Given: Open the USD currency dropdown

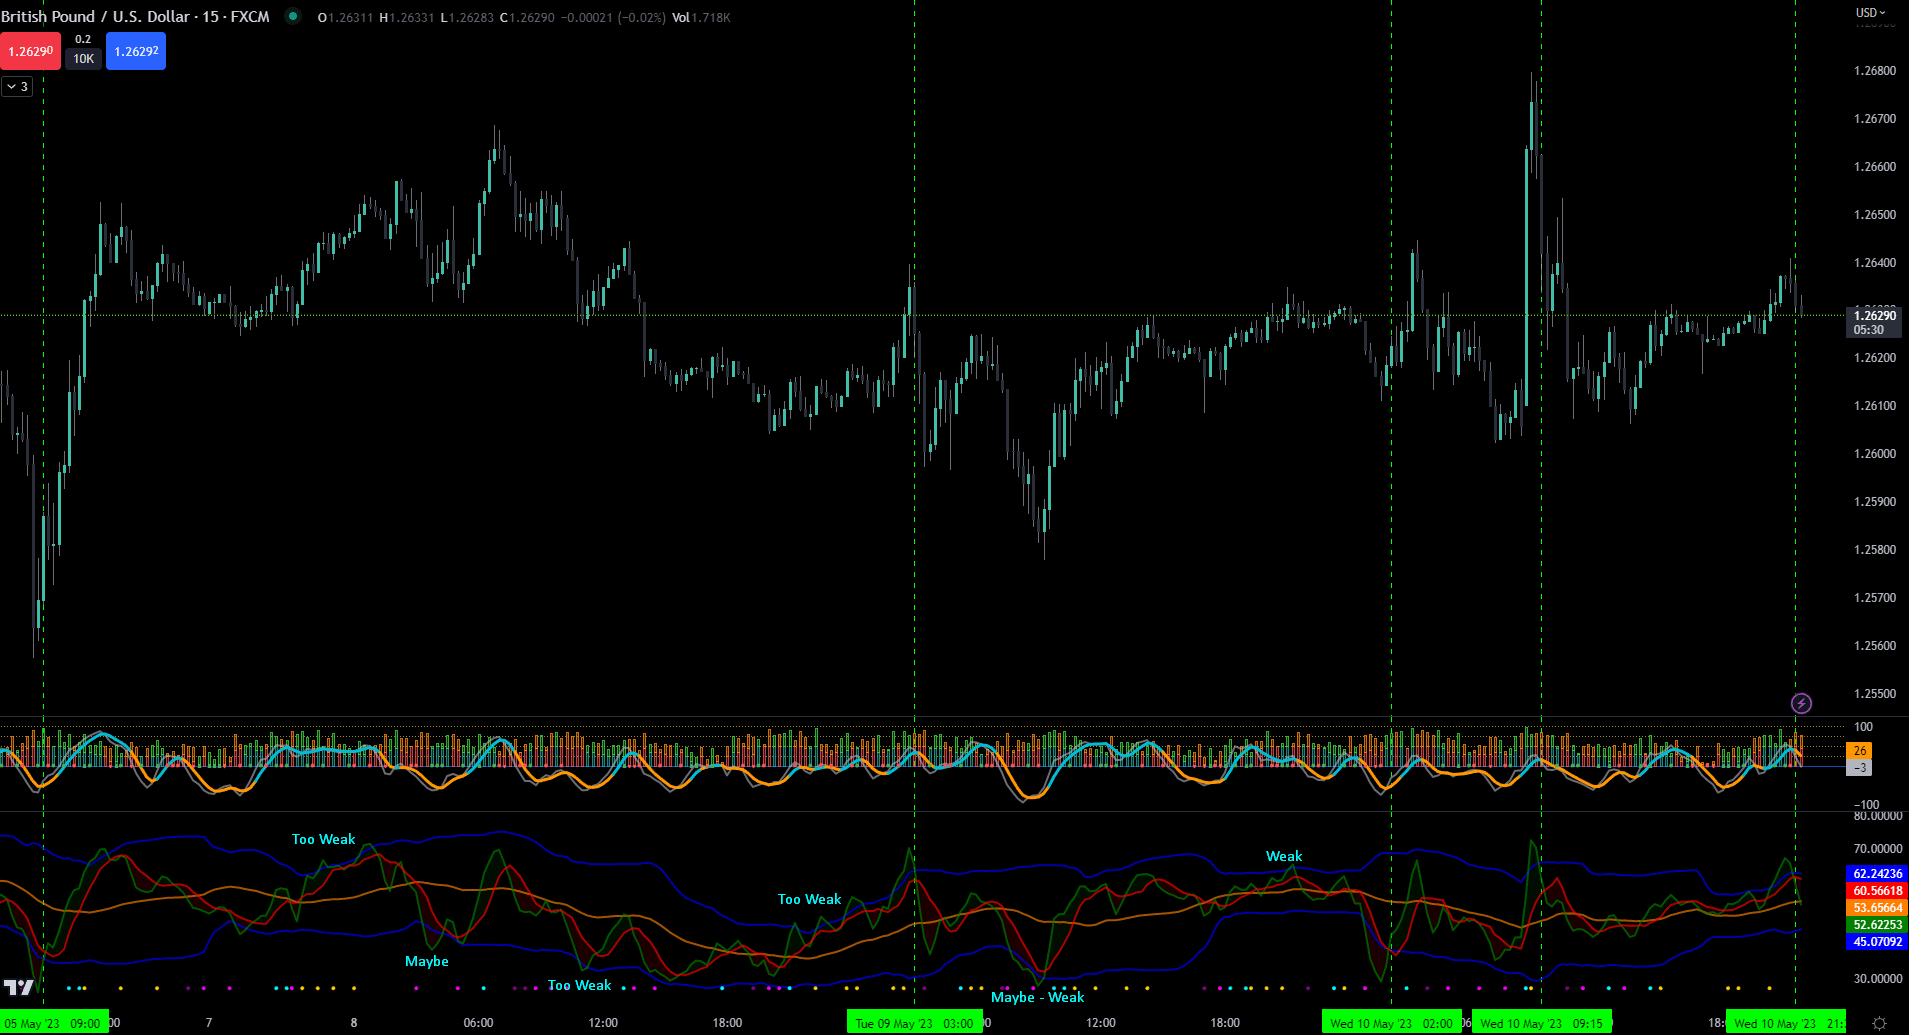Looking at the screenshot, I should (x=1870, y=13).
